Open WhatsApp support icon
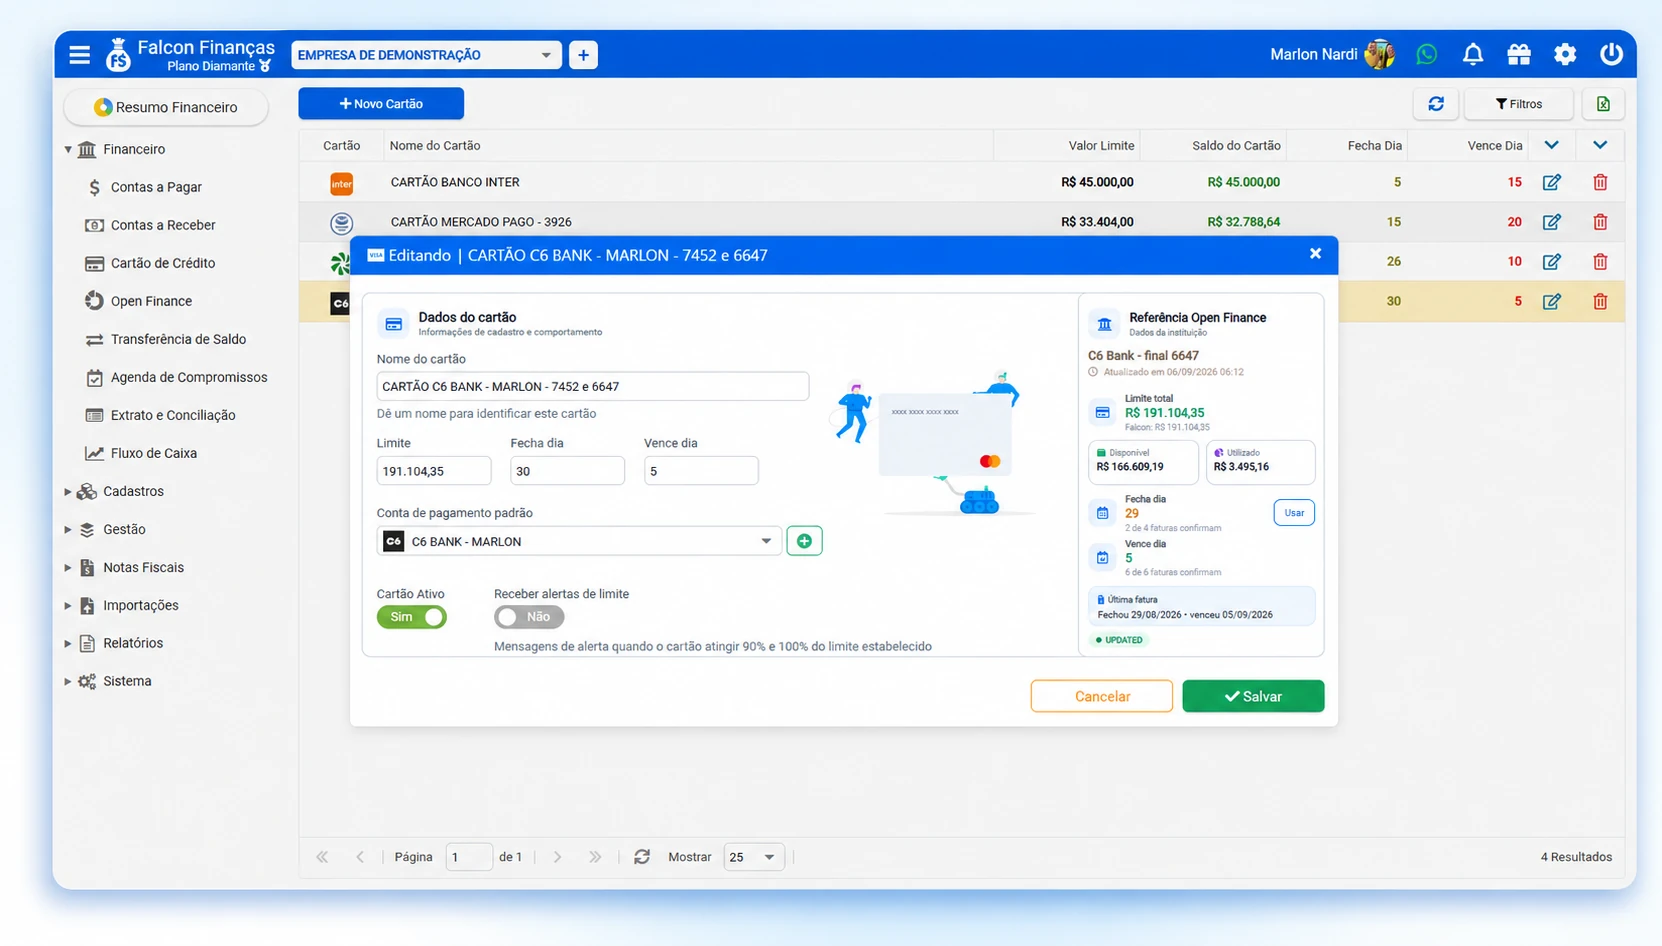This screenshot has height=946, width=1662. click(x=1427, y=54)
